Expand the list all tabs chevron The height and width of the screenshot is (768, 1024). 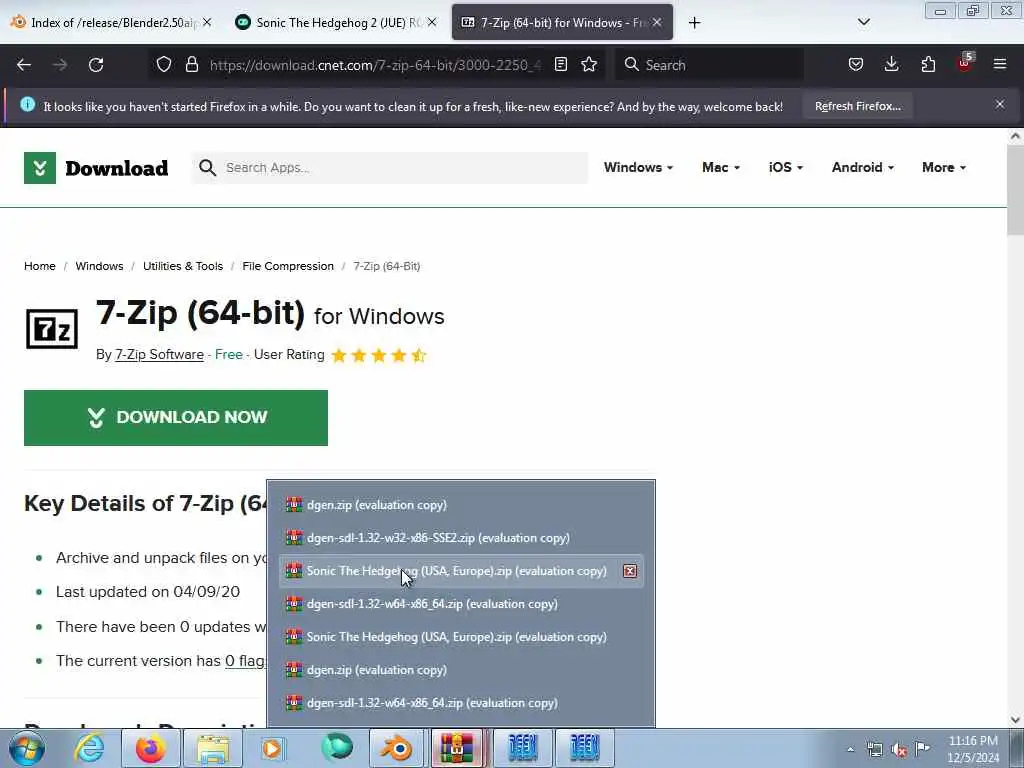(x=863, y=22)
